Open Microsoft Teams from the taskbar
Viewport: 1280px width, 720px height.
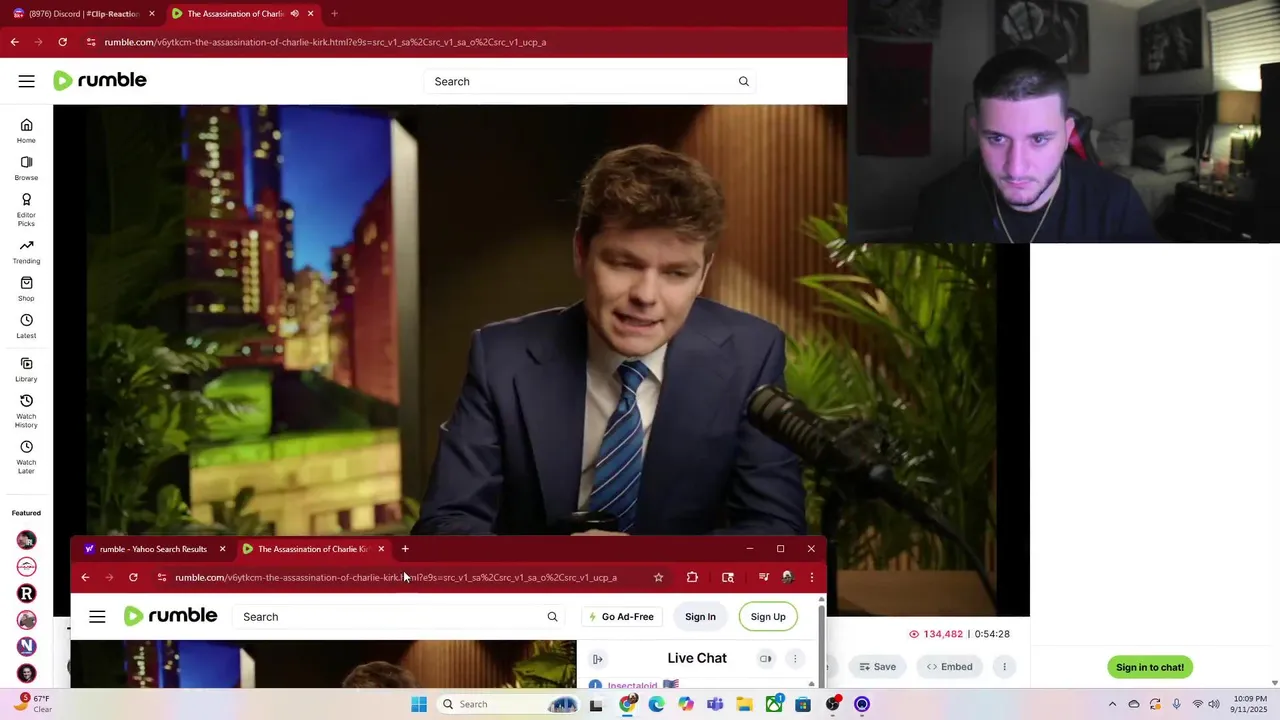(x=715, y=704)
